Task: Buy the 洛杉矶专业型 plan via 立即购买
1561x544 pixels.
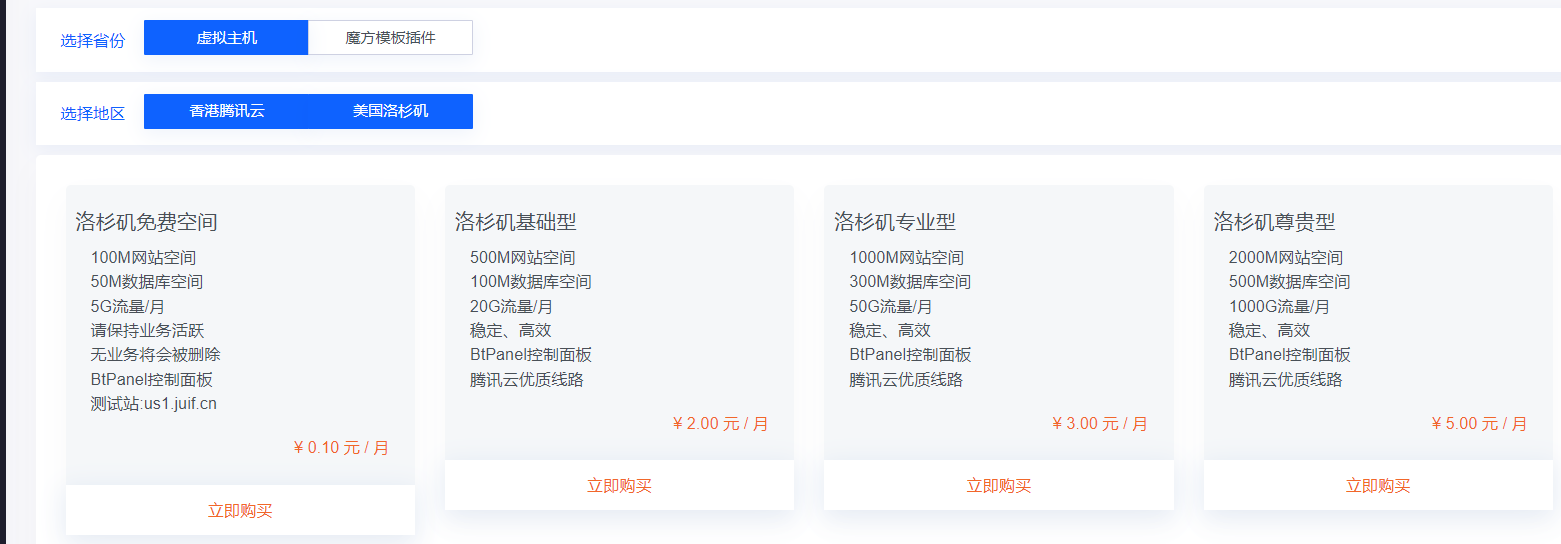Action: 999,486
